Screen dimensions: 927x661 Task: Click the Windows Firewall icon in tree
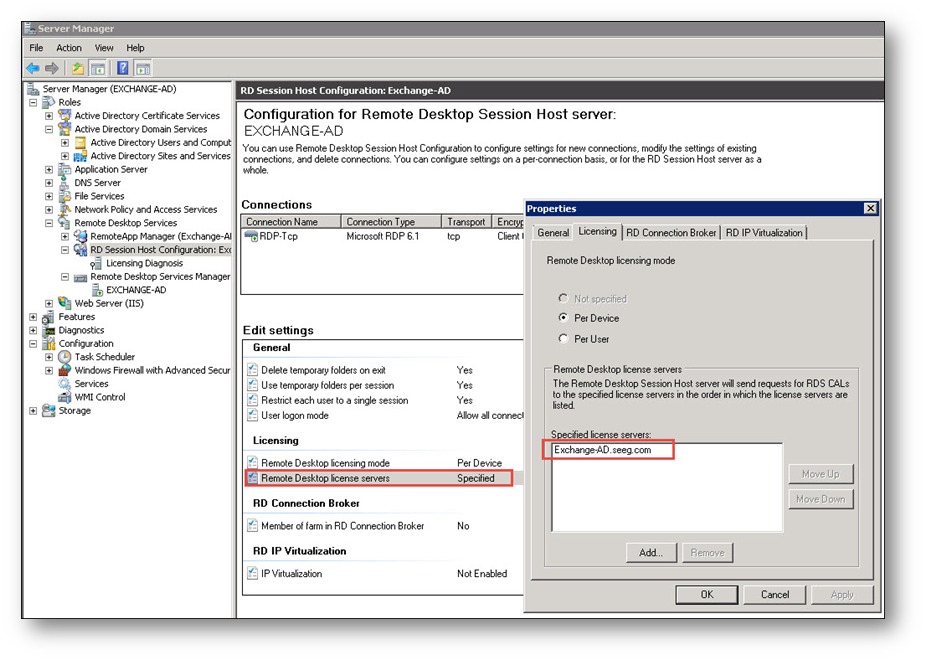(x=65, y=370)
